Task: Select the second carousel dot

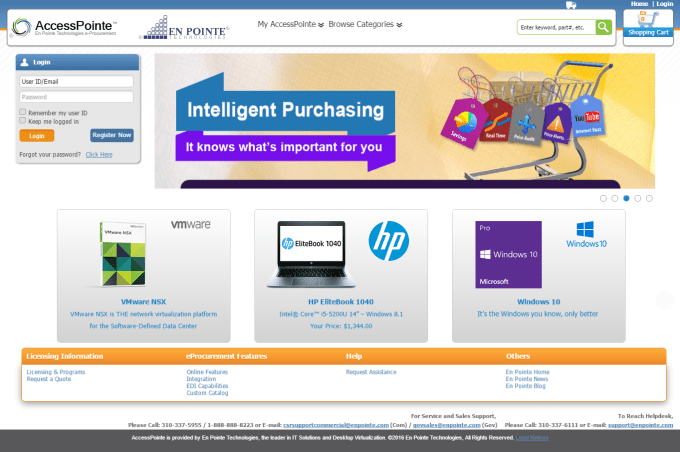Action: [x=615, y=198]
